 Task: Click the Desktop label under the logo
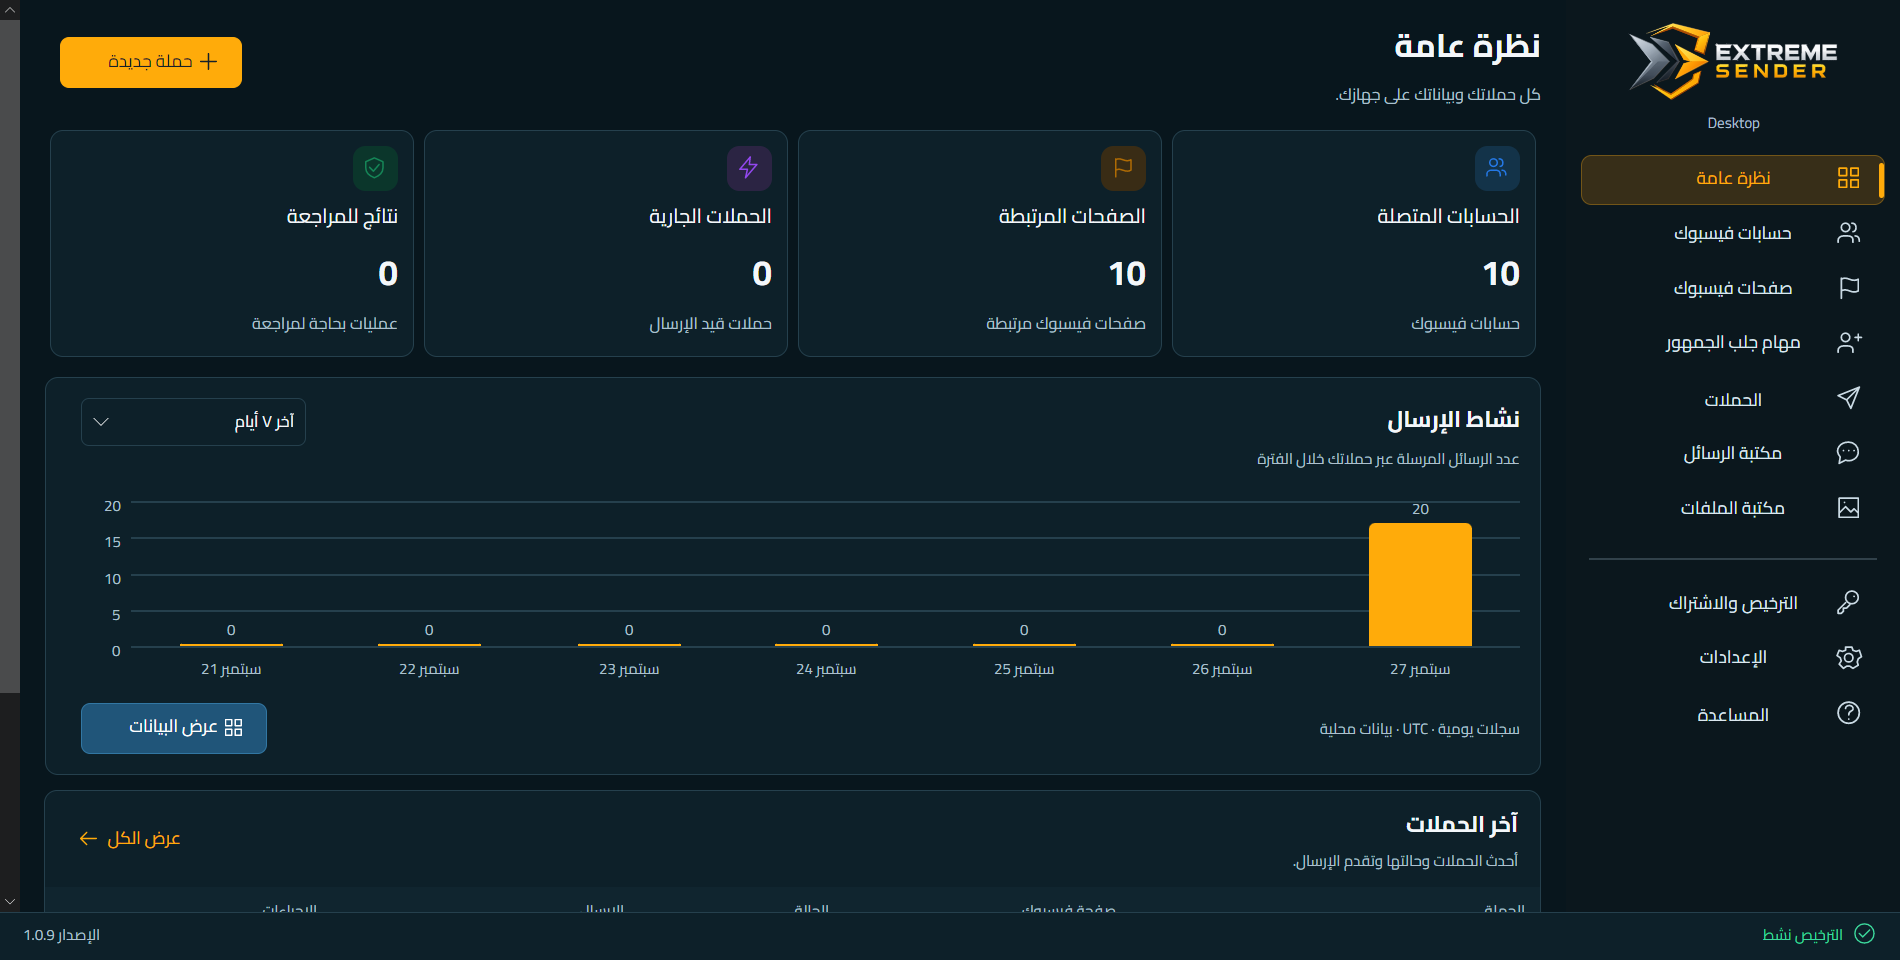click(1733, 123)
